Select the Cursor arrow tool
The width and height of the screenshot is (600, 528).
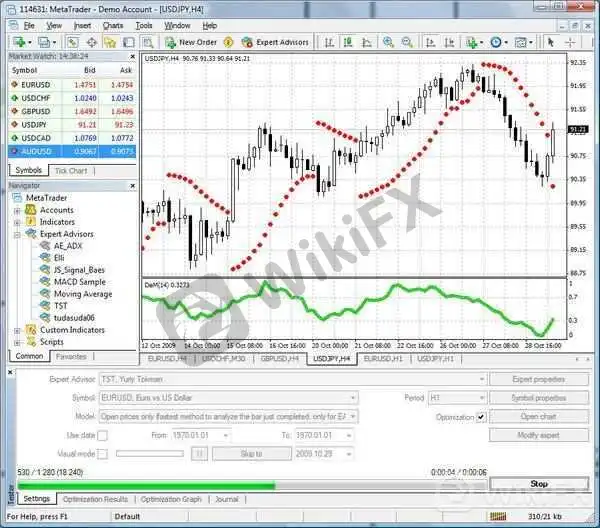coord(551,42)
